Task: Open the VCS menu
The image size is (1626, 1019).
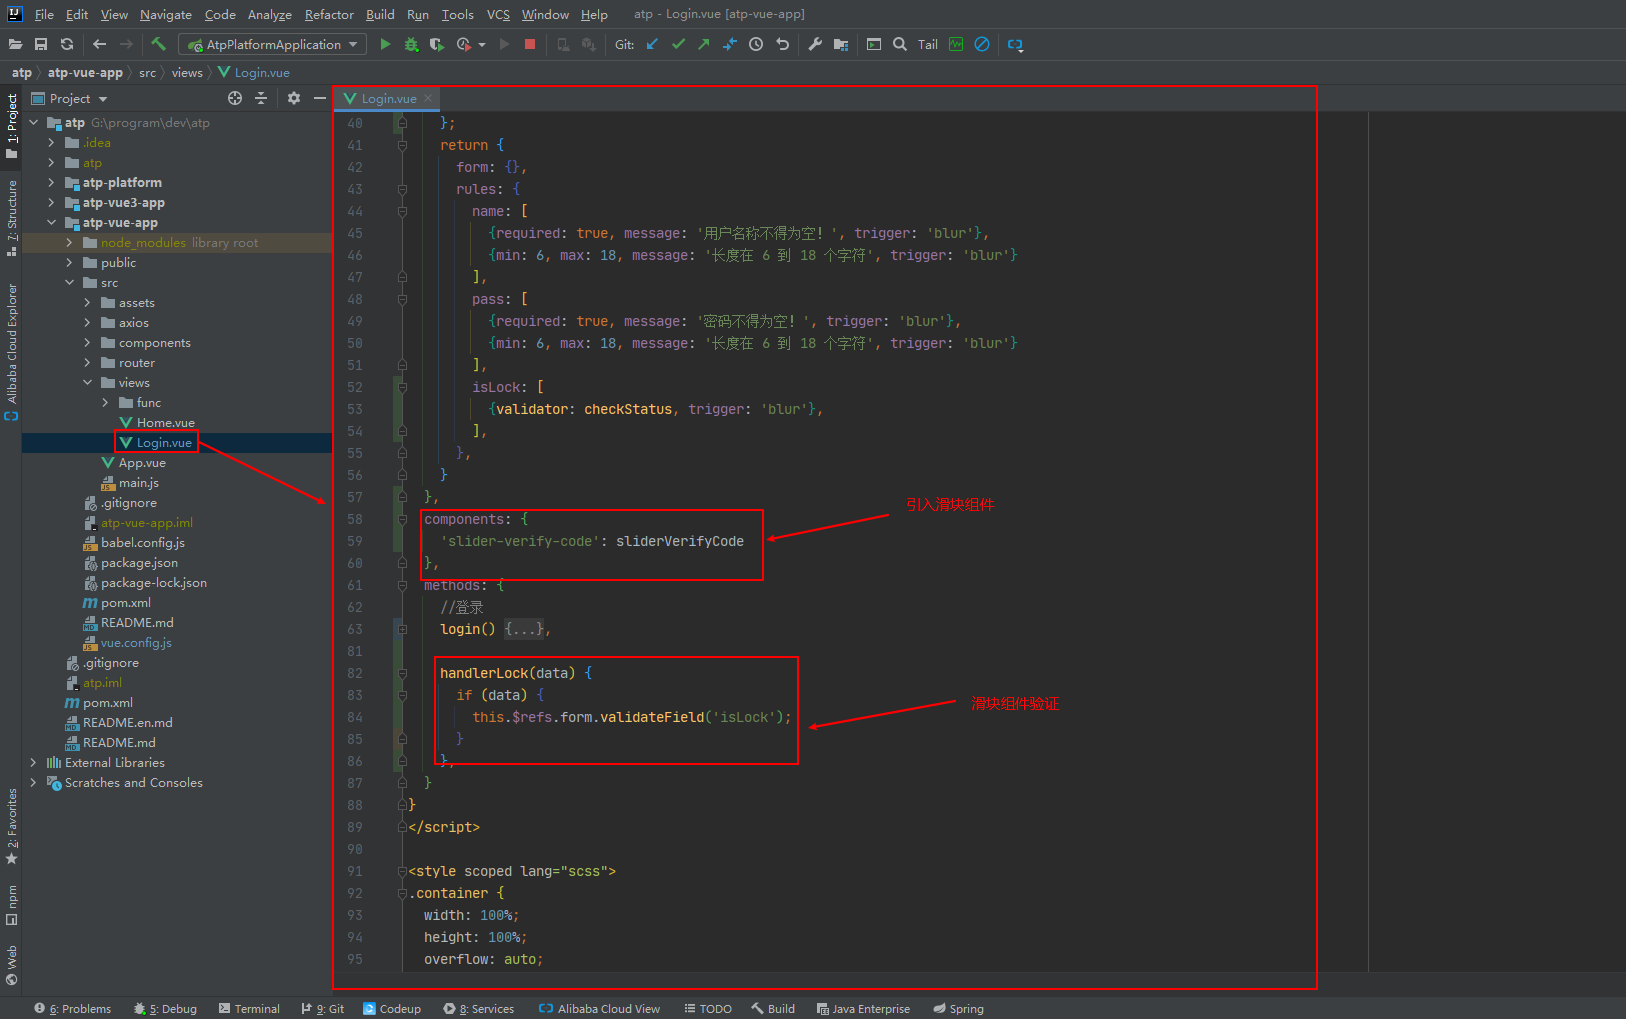Action: [498, 14]
